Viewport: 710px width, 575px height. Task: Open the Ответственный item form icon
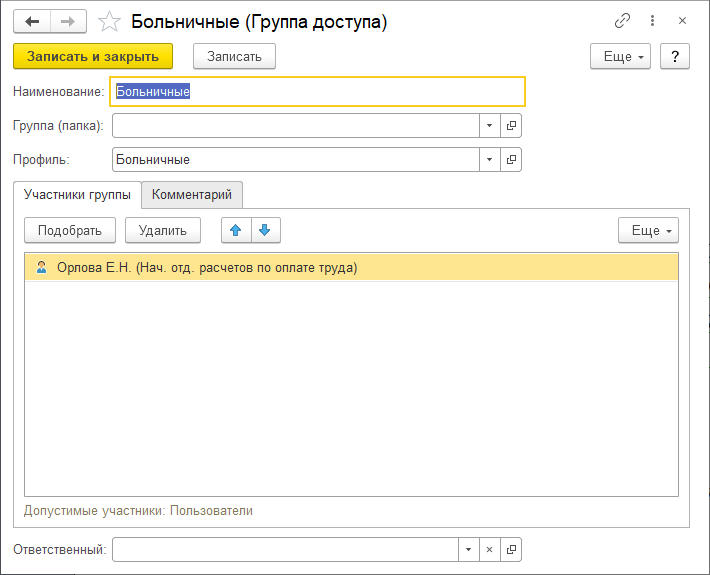pos(511,549)
